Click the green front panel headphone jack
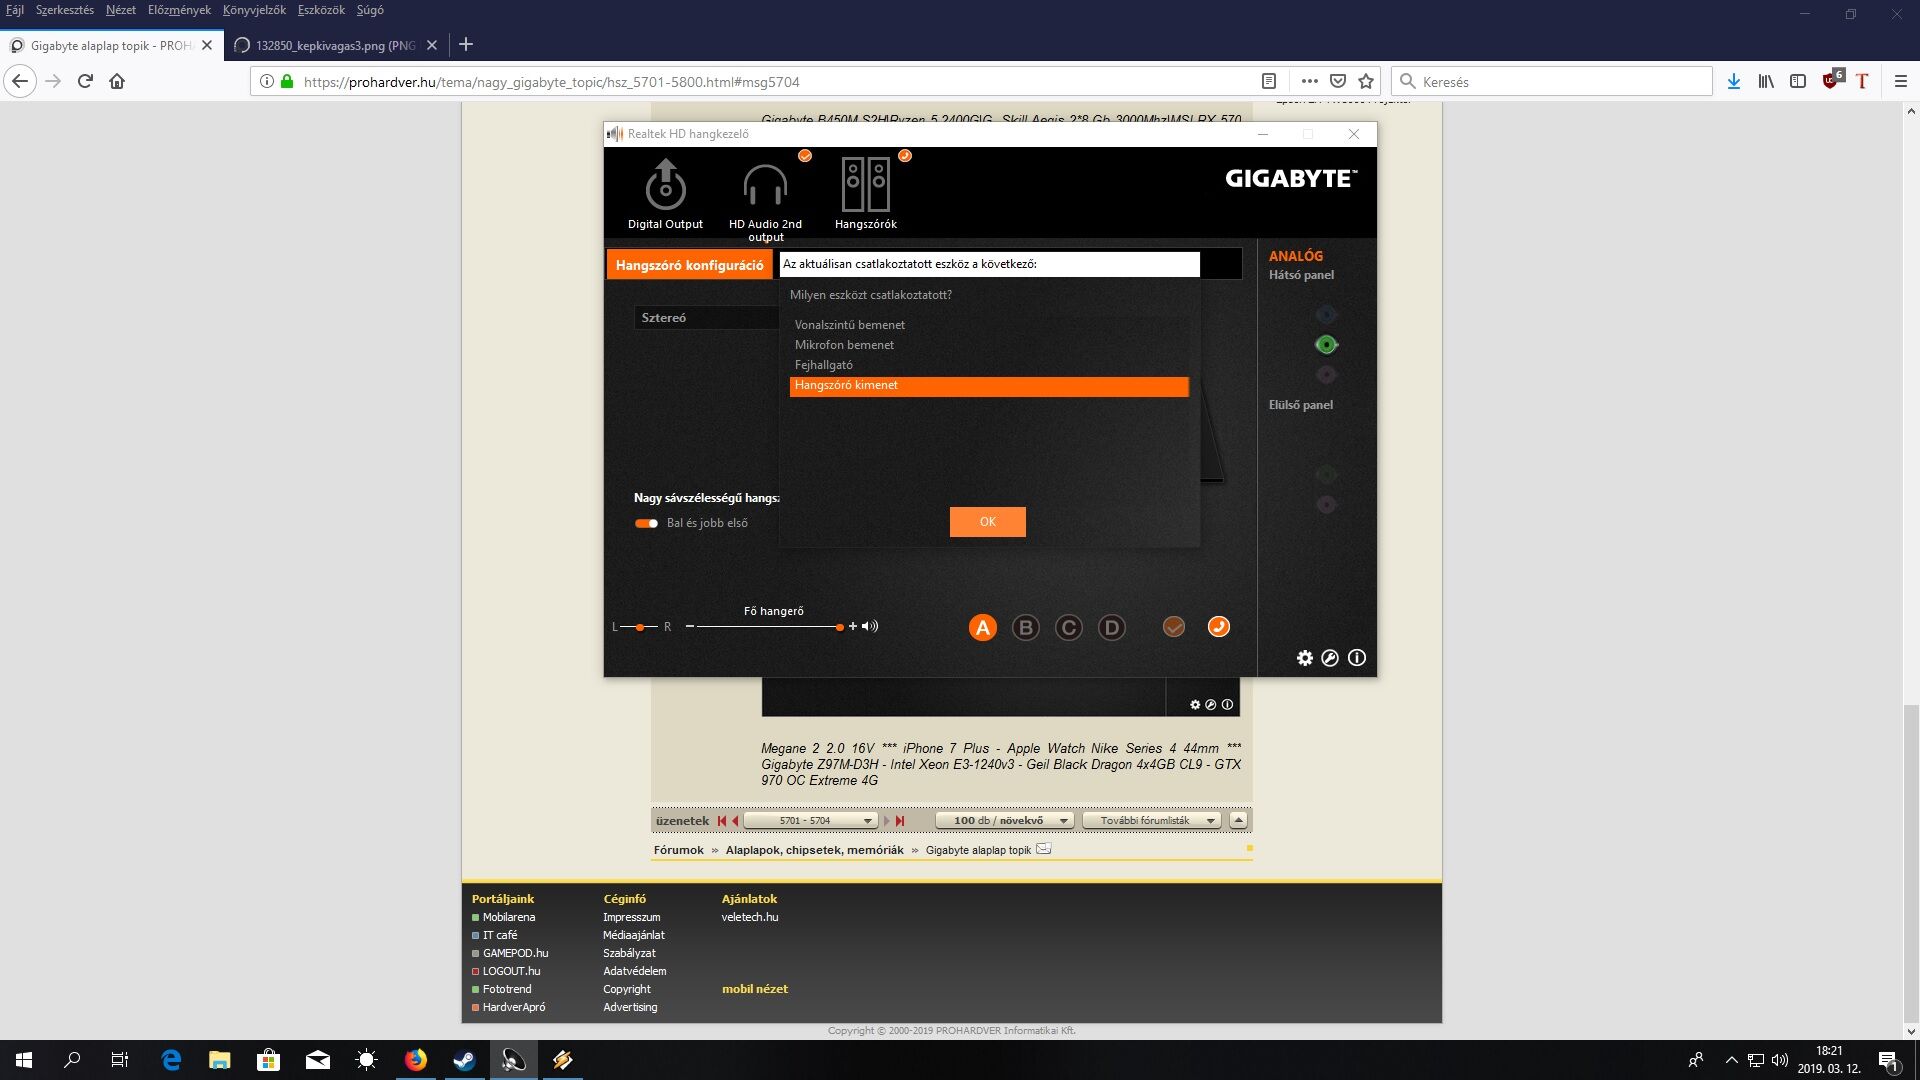Viewport: 1920px width, 1080px height. pos(1326,474)
